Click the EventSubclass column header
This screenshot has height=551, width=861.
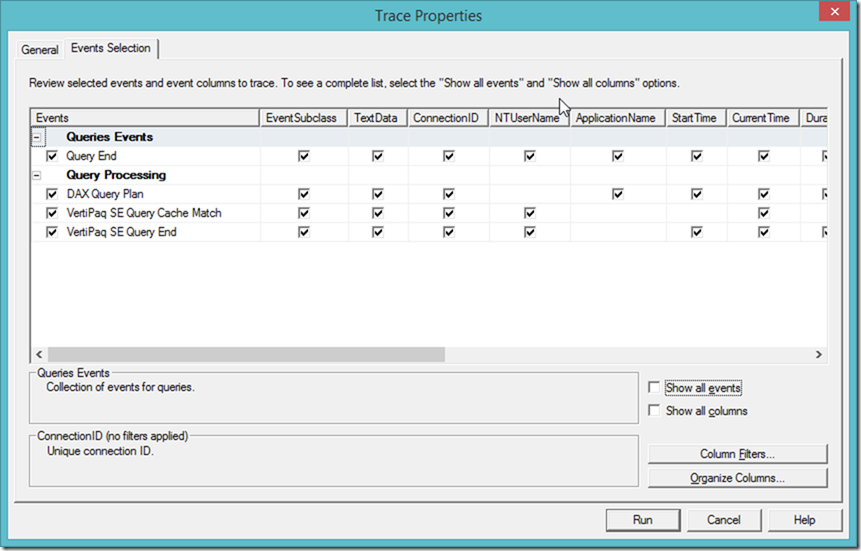304,118
